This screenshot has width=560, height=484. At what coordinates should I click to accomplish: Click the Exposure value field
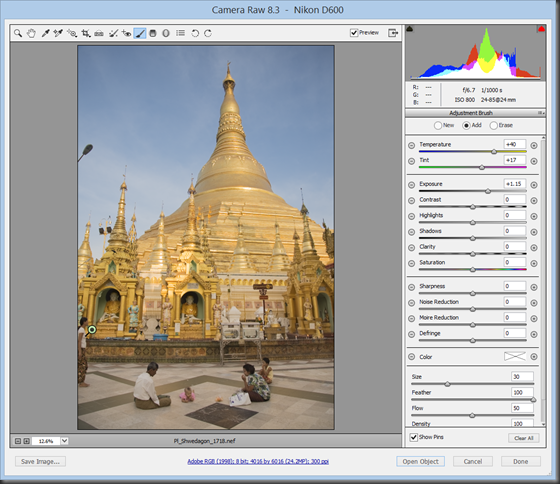coord(515,184)
